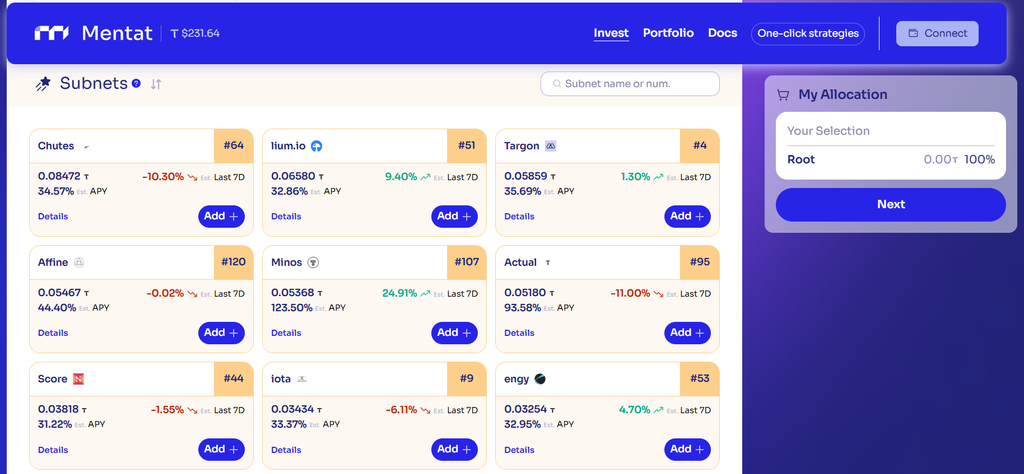Viewport: 1024px width, 474px height.
Task: Click the #51 badge on lium.io card
Action: coord(466,146)
